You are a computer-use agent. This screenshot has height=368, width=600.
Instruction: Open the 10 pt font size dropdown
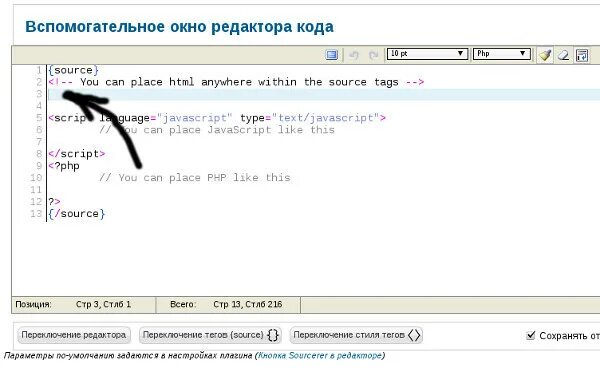[427, 54]
